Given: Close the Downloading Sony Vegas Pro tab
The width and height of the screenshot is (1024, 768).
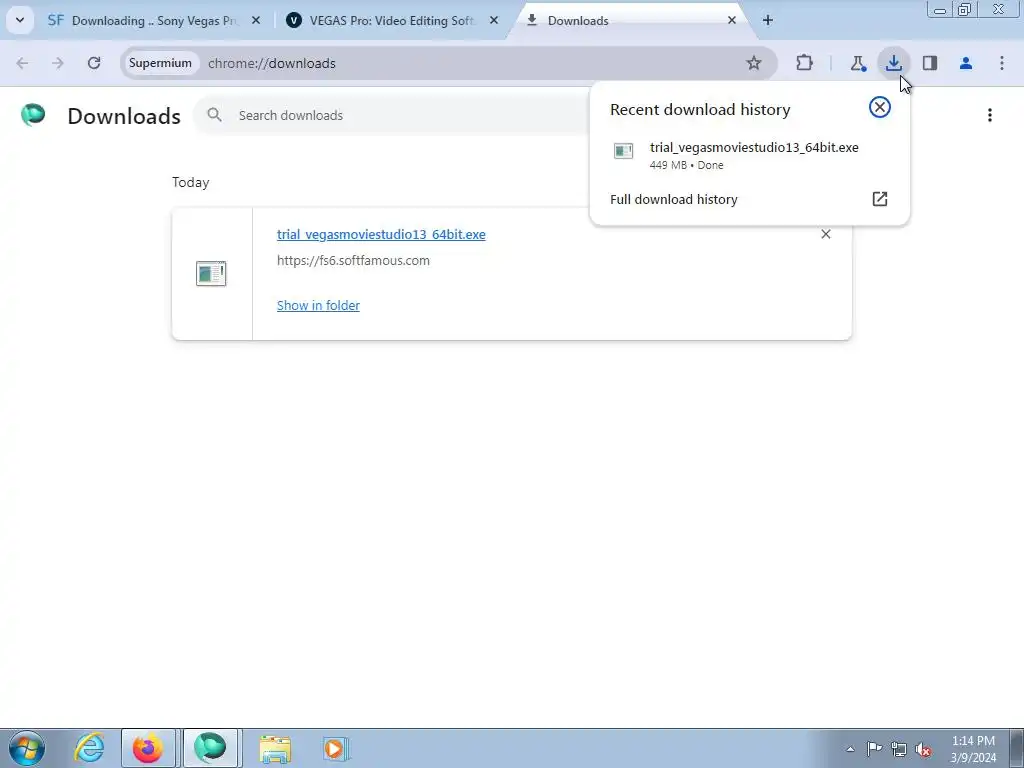Looking at the screenshot, I should (256, 20).
